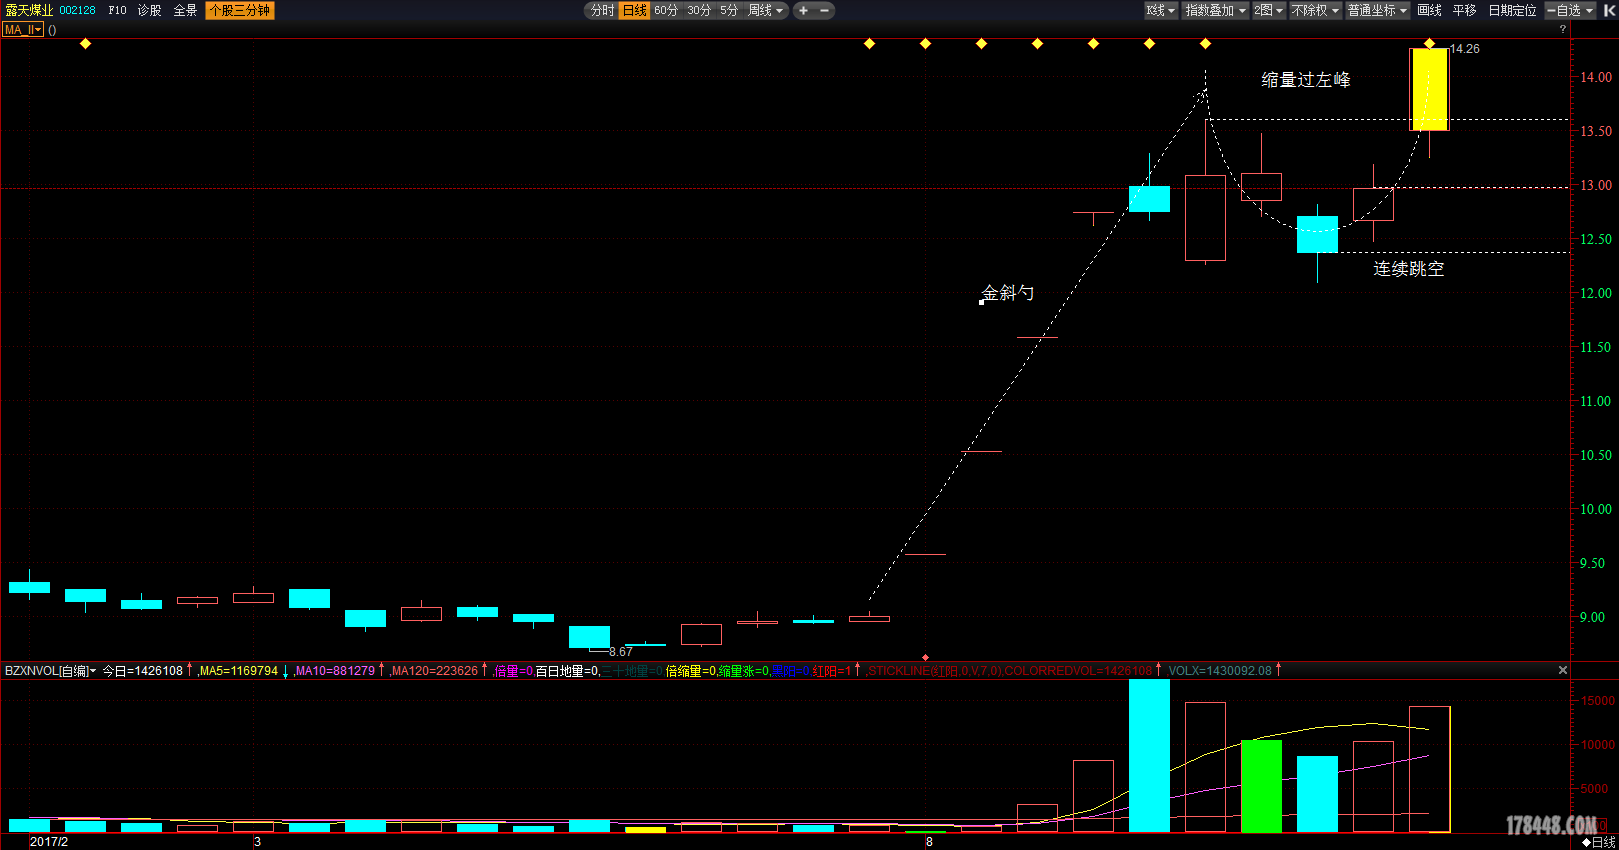Open the 指数叠加 dropdown

1216,10
